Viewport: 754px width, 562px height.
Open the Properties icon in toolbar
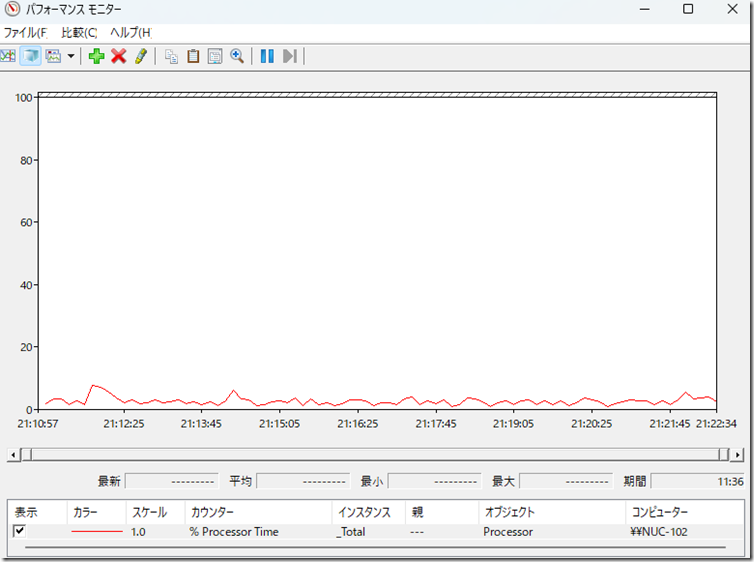tap(214, 56)
